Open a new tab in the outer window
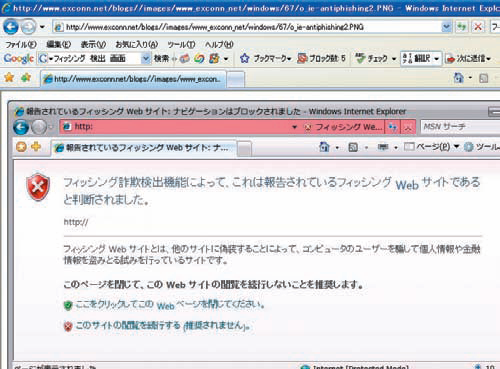Screen dimensions: 500x369 pyautogui.click(x=236, y=80)
